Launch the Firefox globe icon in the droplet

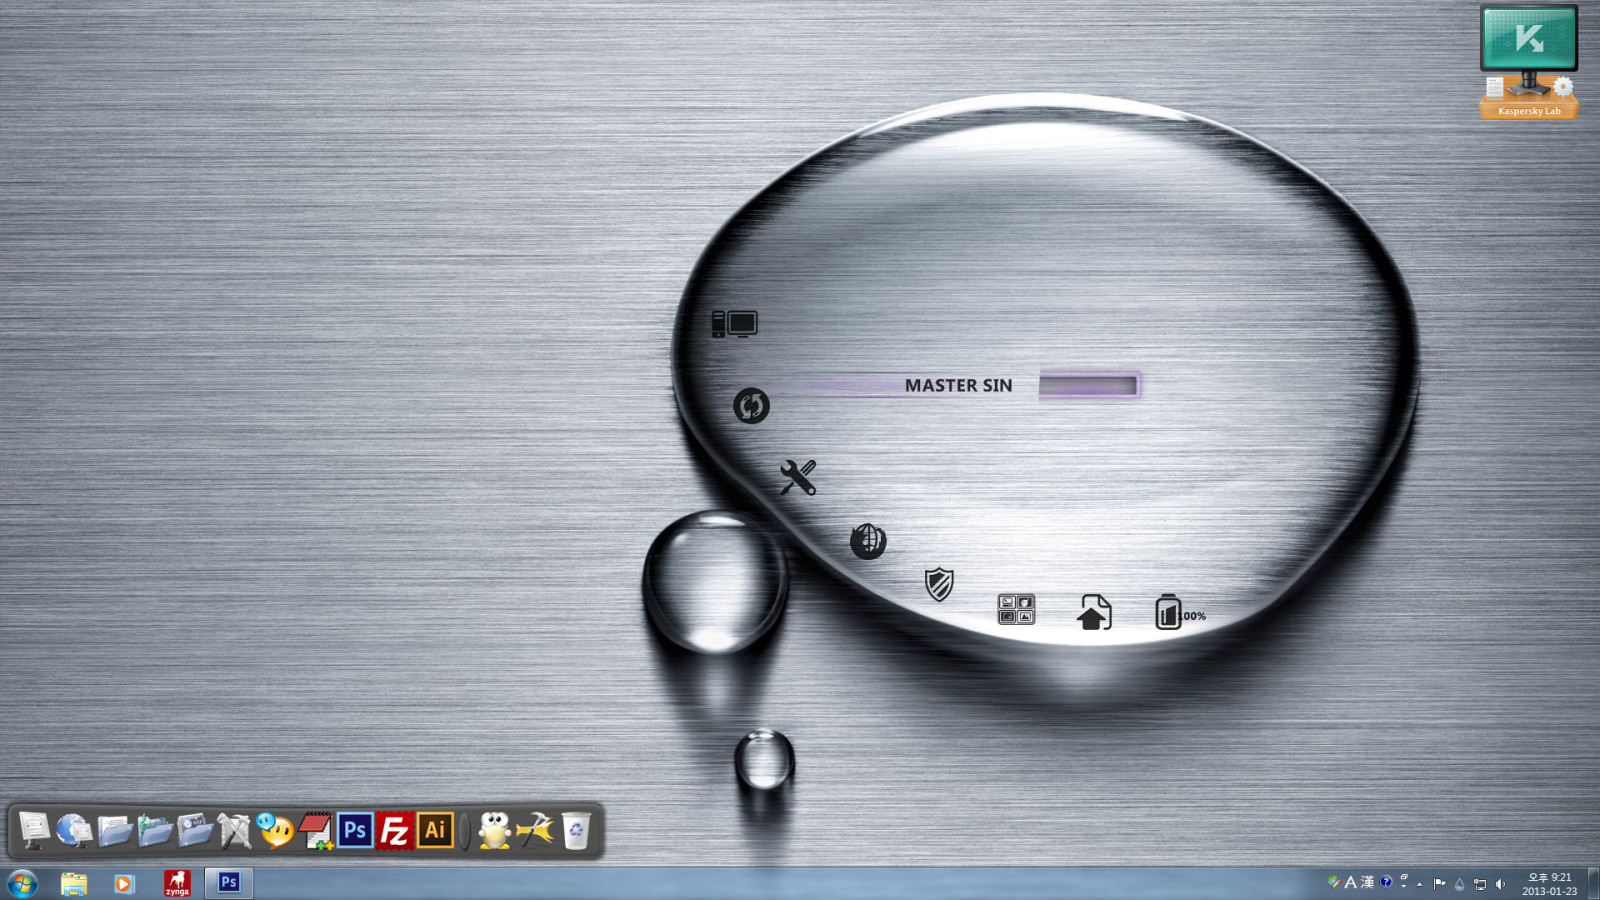[867, 541]
